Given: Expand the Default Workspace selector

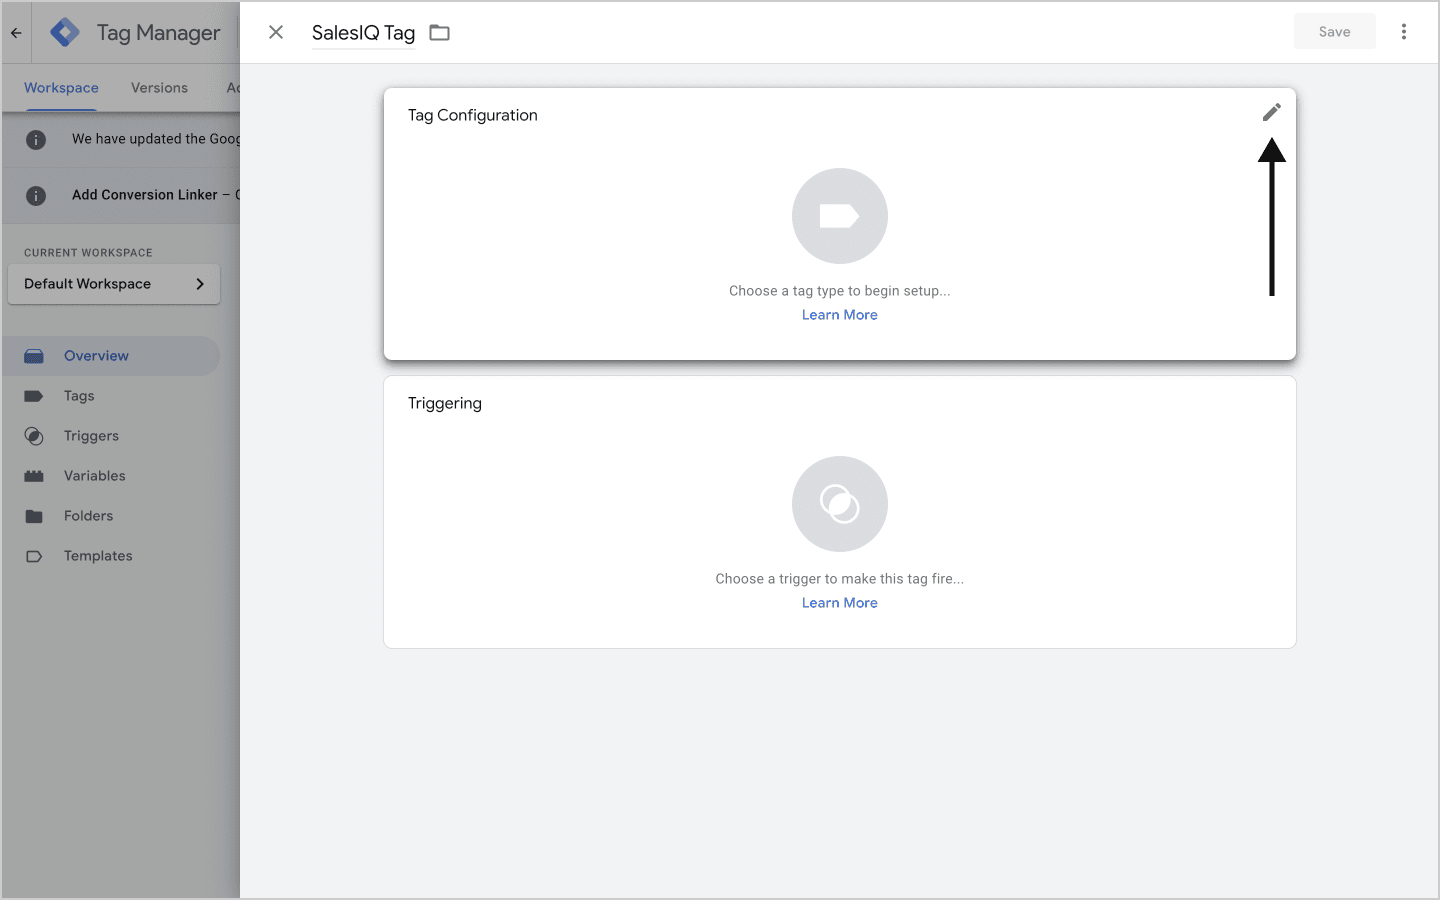Looking at the screenshot, I should tap(114, 284).
